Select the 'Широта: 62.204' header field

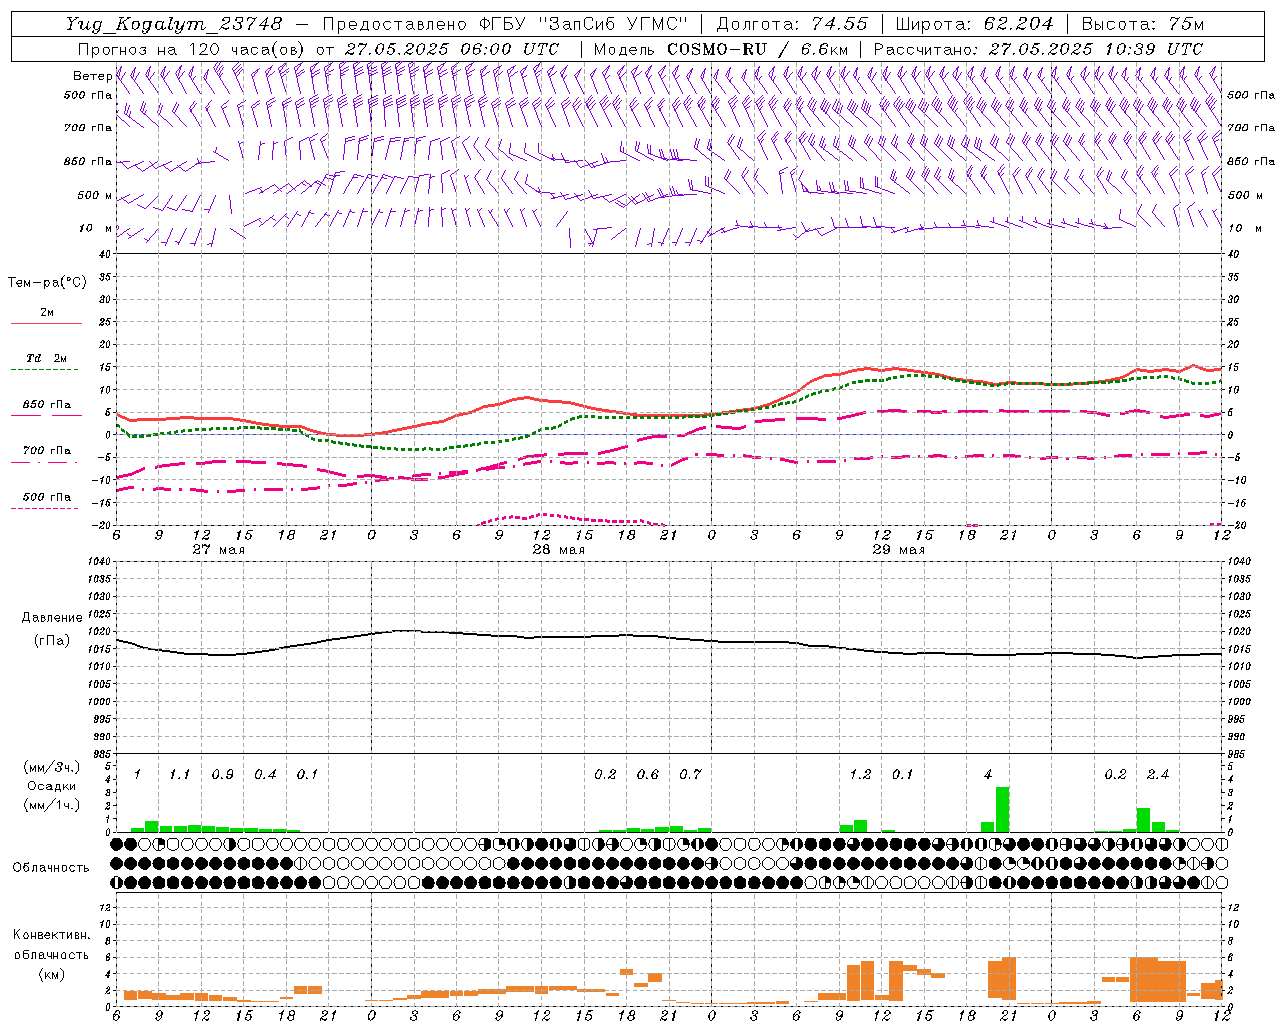[974, 24]
